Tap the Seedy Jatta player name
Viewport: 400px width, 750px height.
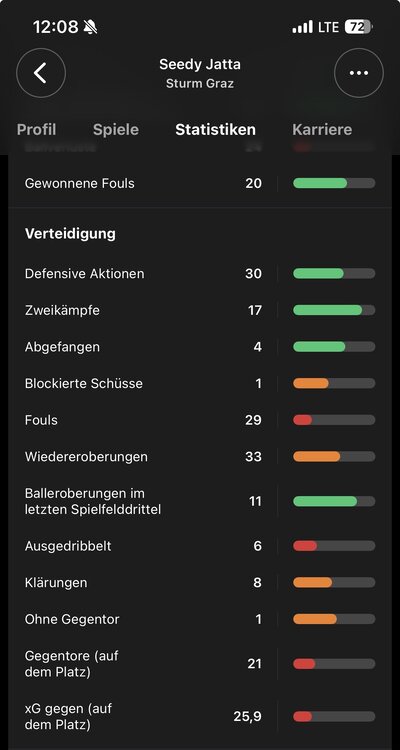(x=200, y=64)
